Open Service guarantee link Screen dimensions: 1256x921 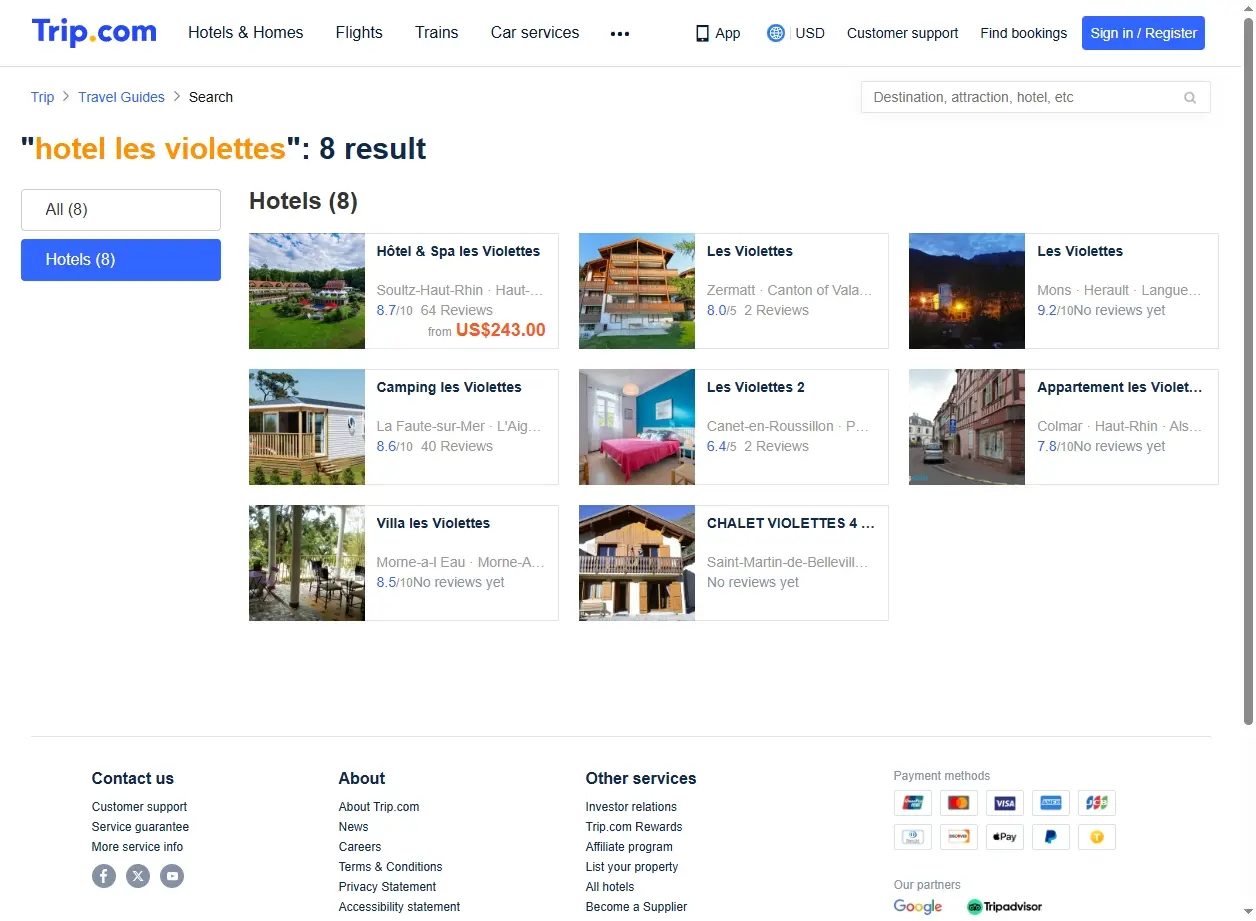140,827
